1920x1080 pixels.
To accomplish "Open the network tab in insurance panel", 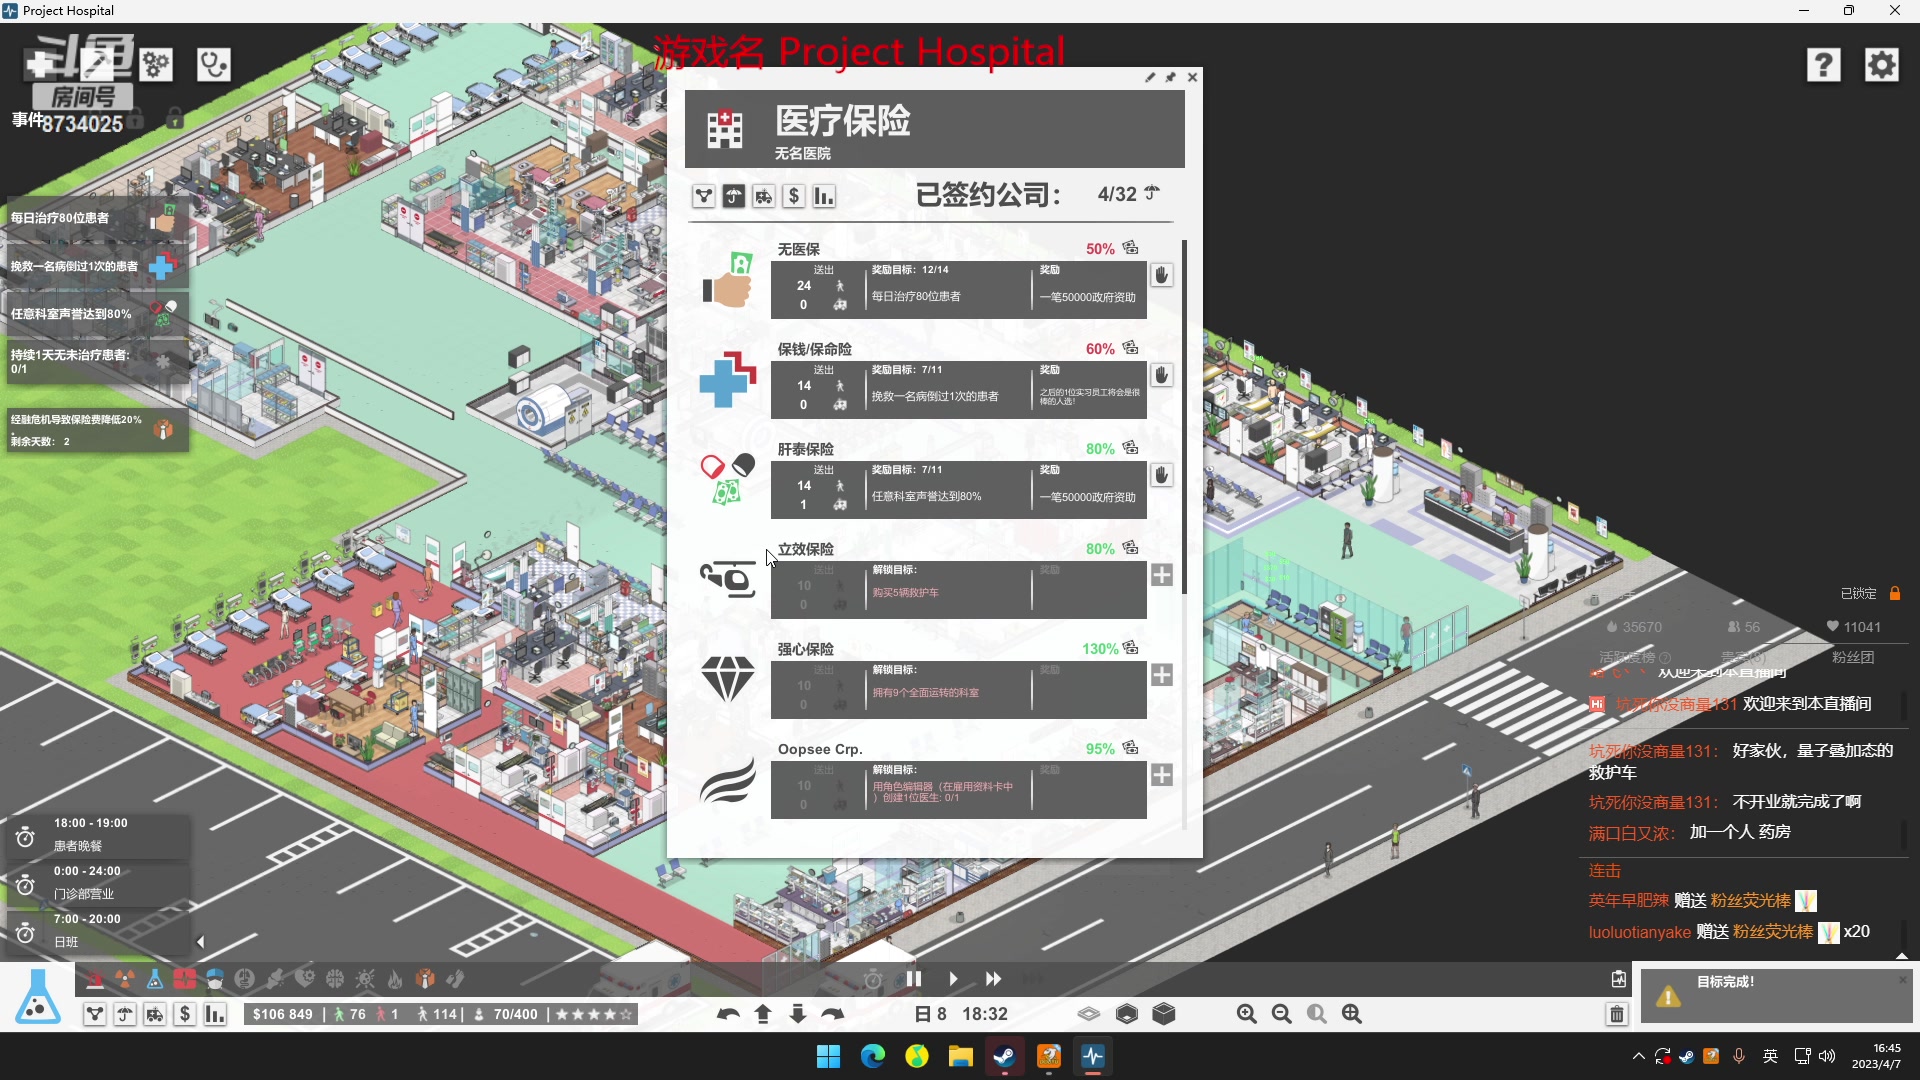I will tap(704, 196).
